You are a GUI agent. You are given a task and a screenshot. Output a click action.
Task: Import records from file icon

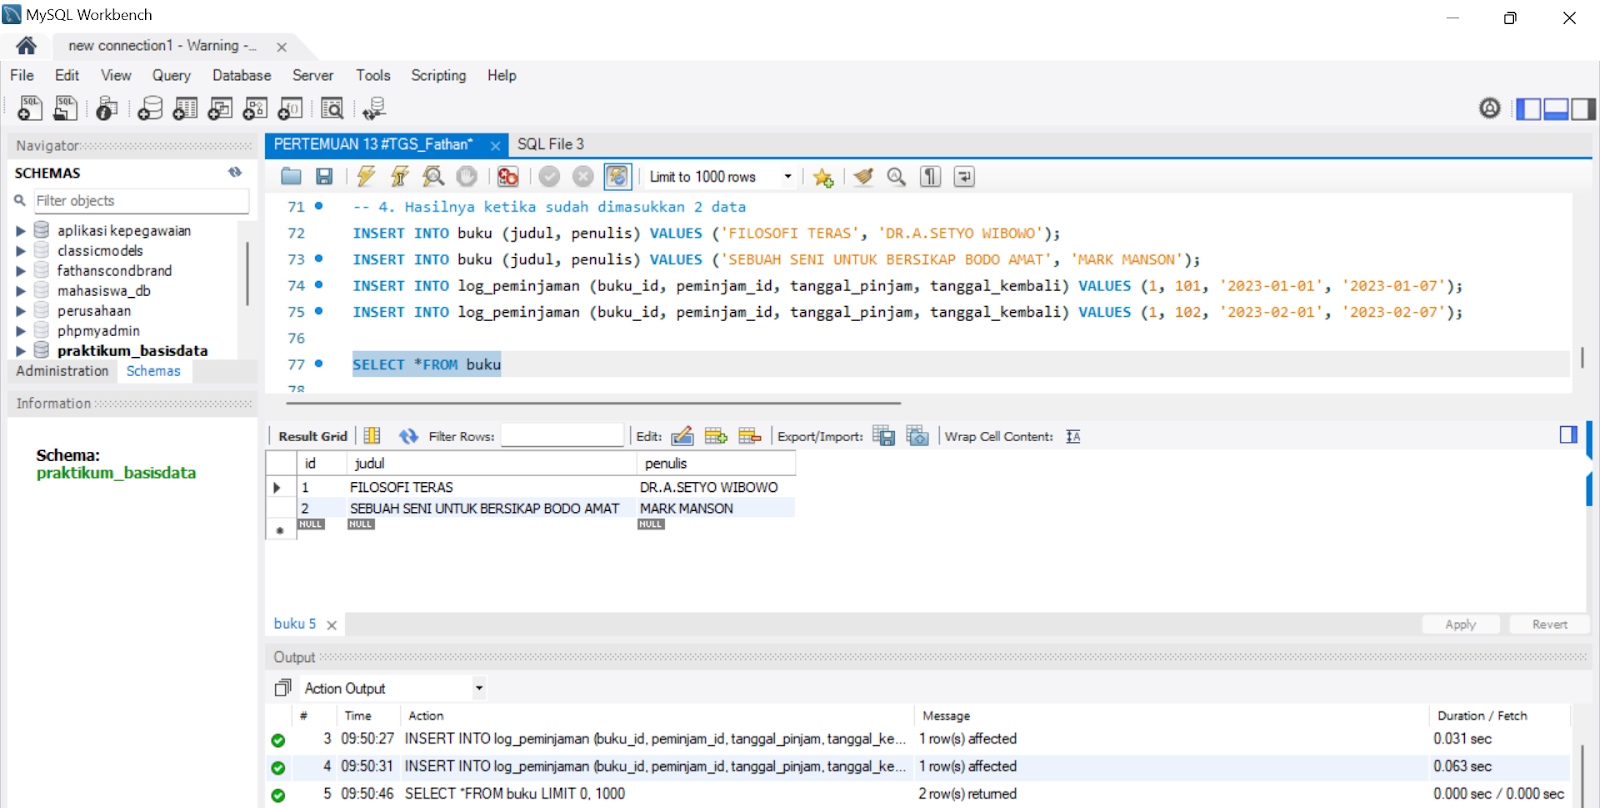[918, 436]
